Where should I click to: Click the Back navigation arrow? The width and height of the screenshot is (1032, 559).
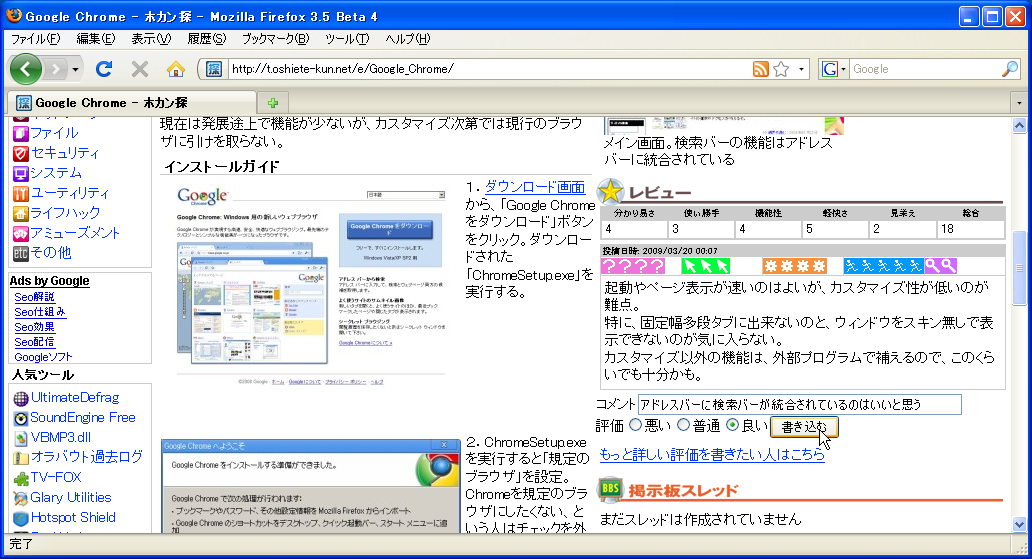point(26,68)
